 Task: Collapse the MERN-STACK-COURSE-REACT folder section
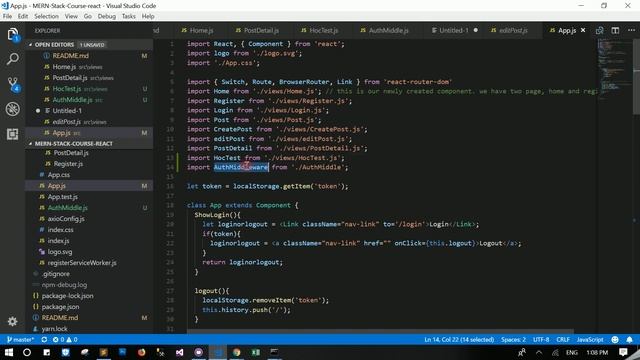[73, 144]
